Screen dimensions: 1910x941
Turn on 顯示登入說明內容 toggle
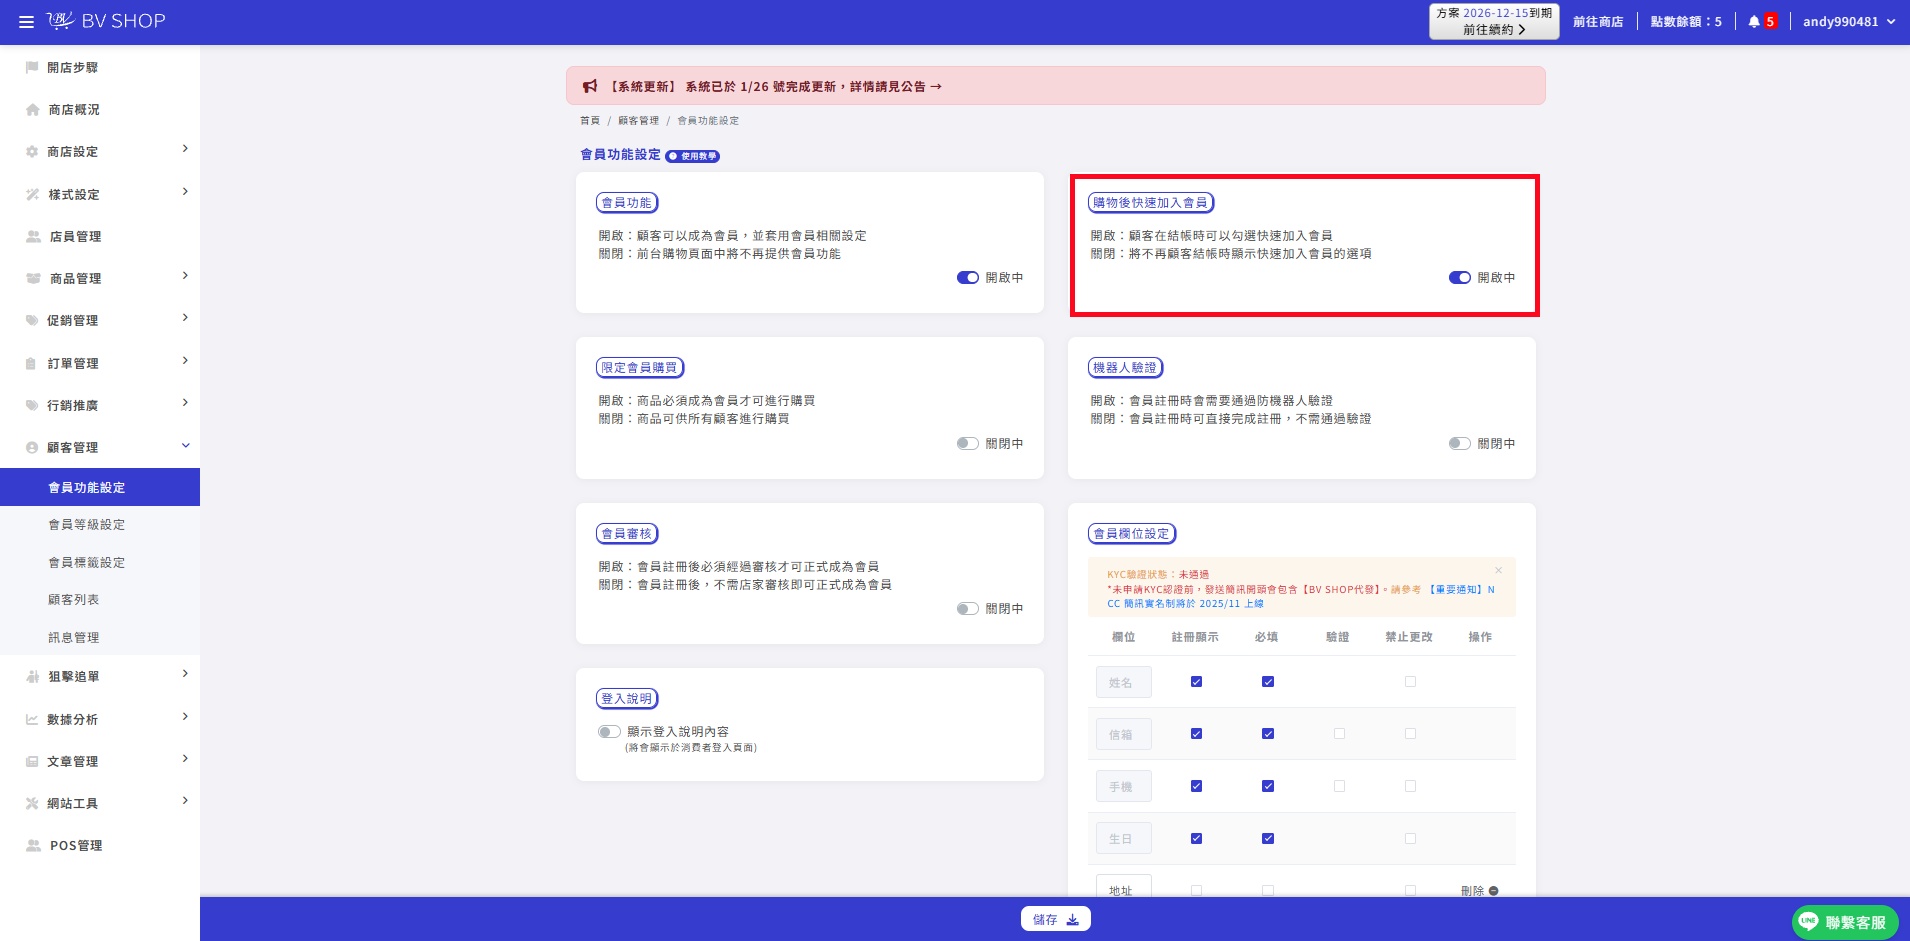(x=609, y=731)
